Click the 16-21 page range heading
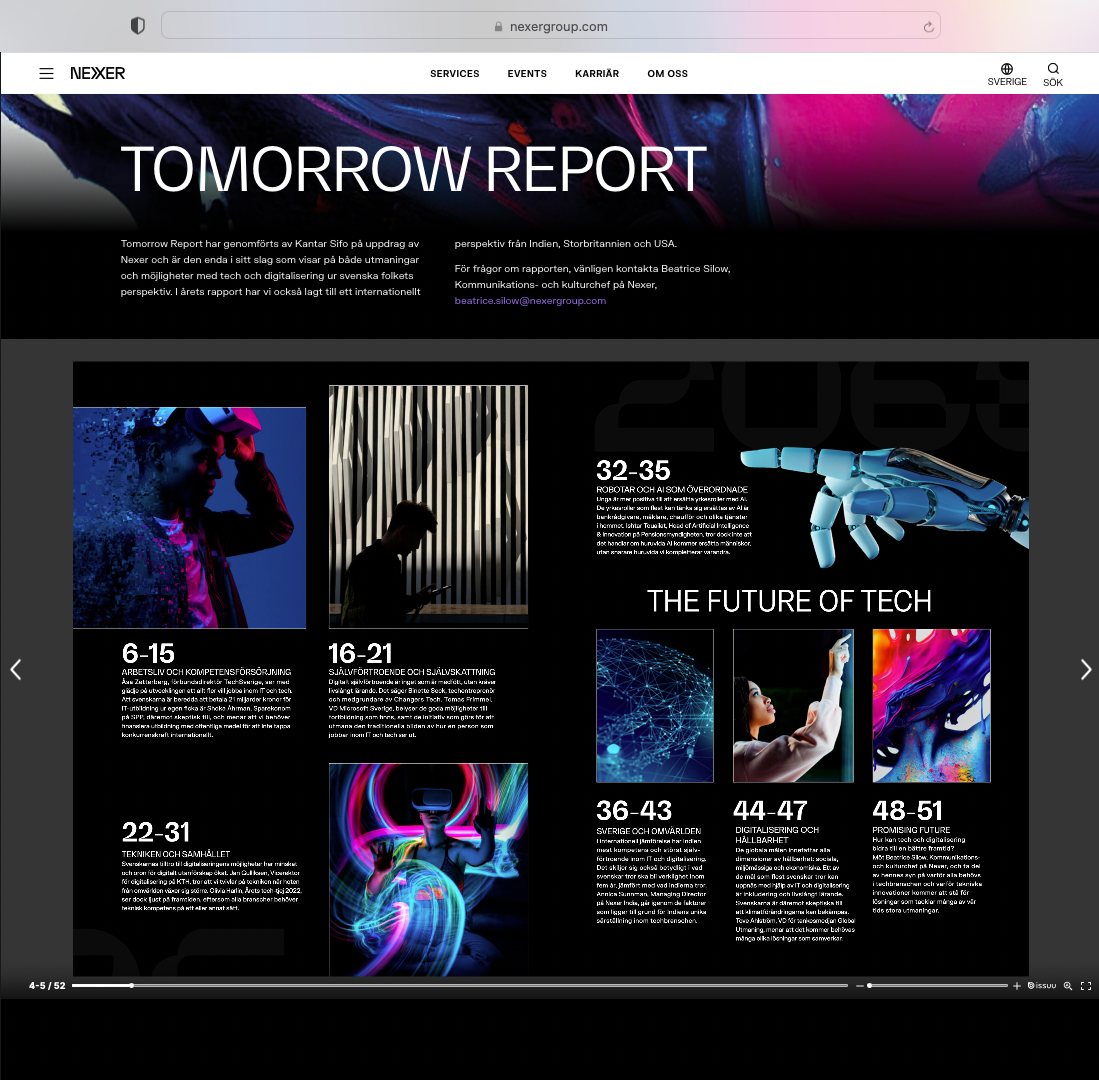Image resolution: width=1099 pixels, height=1080 pixels. 360,653
